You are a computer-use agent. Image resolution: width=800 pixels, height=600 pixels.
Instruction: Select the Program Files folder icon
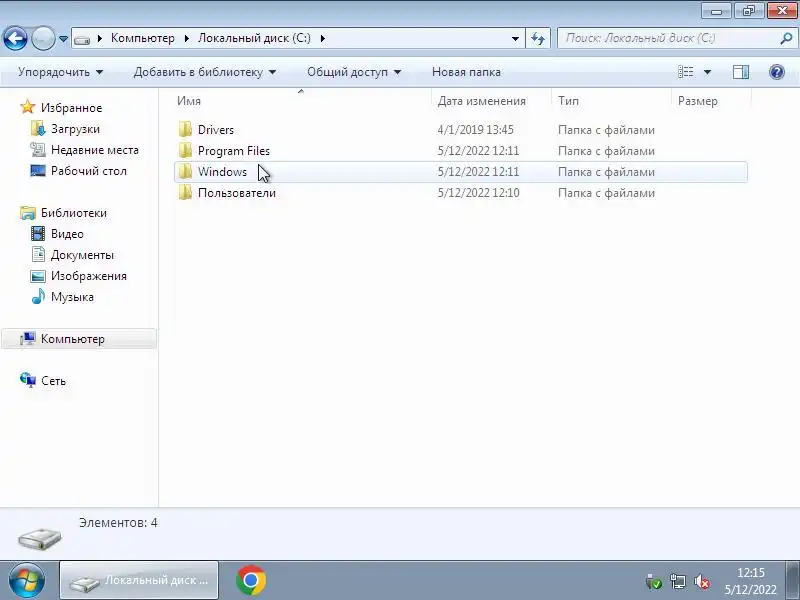185,151
